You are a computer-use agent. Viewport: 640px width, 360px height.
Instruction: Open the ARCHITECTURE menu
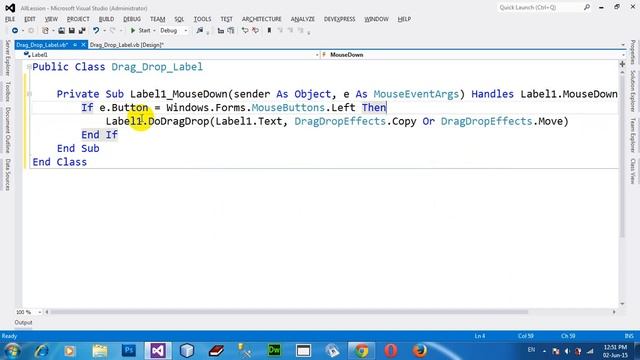pos(262,19)
